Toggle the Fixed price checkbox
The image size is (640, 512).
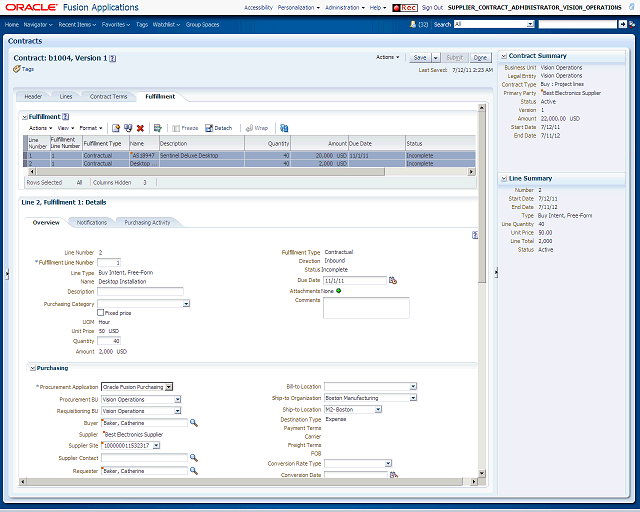coord(100,312)
